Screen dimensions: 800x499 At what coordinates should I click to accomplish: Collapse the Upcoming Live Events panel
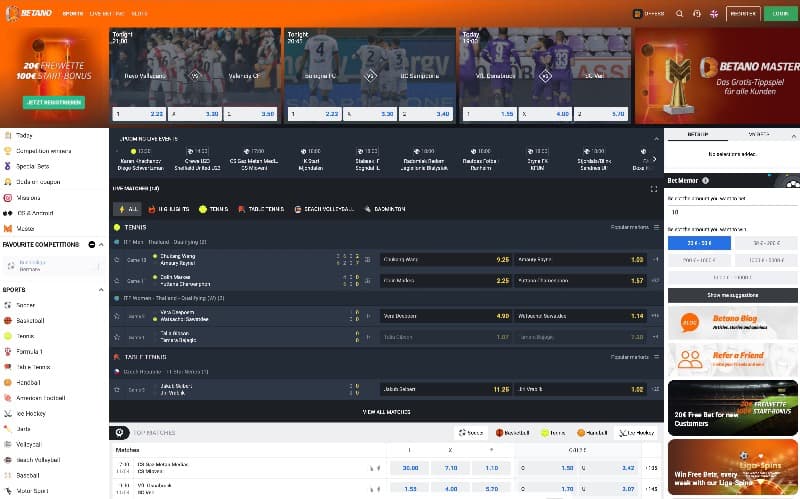point(656,139)
